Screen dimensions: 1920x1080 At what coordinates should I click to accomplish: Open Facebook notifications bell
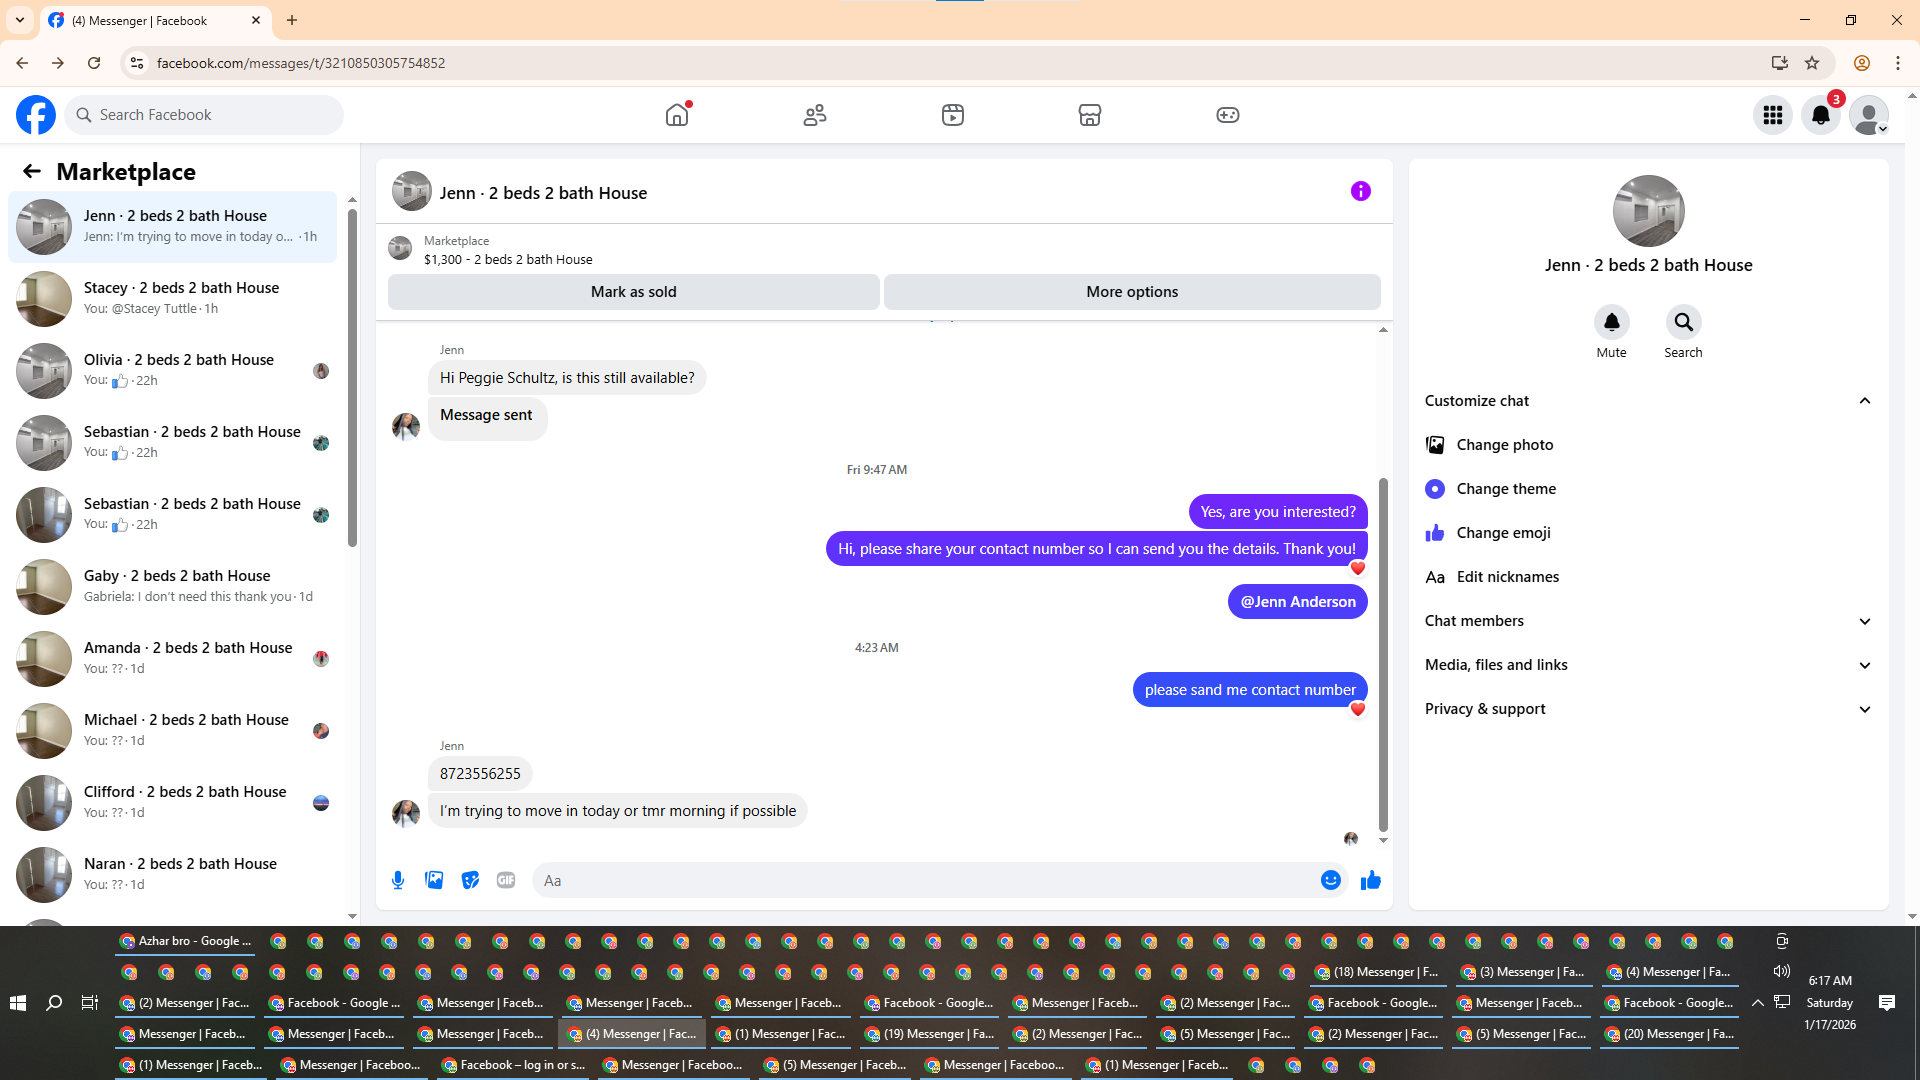1821,115
